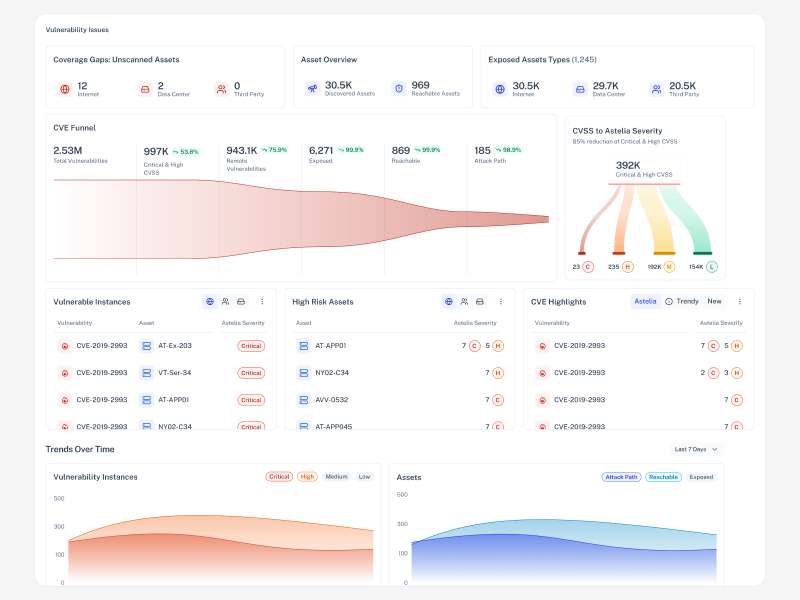Click the Data Center icon in Coverage Gaps
The width and height of the screenshot is (800, 600).
pyautogui.click(x=144, y=89)
